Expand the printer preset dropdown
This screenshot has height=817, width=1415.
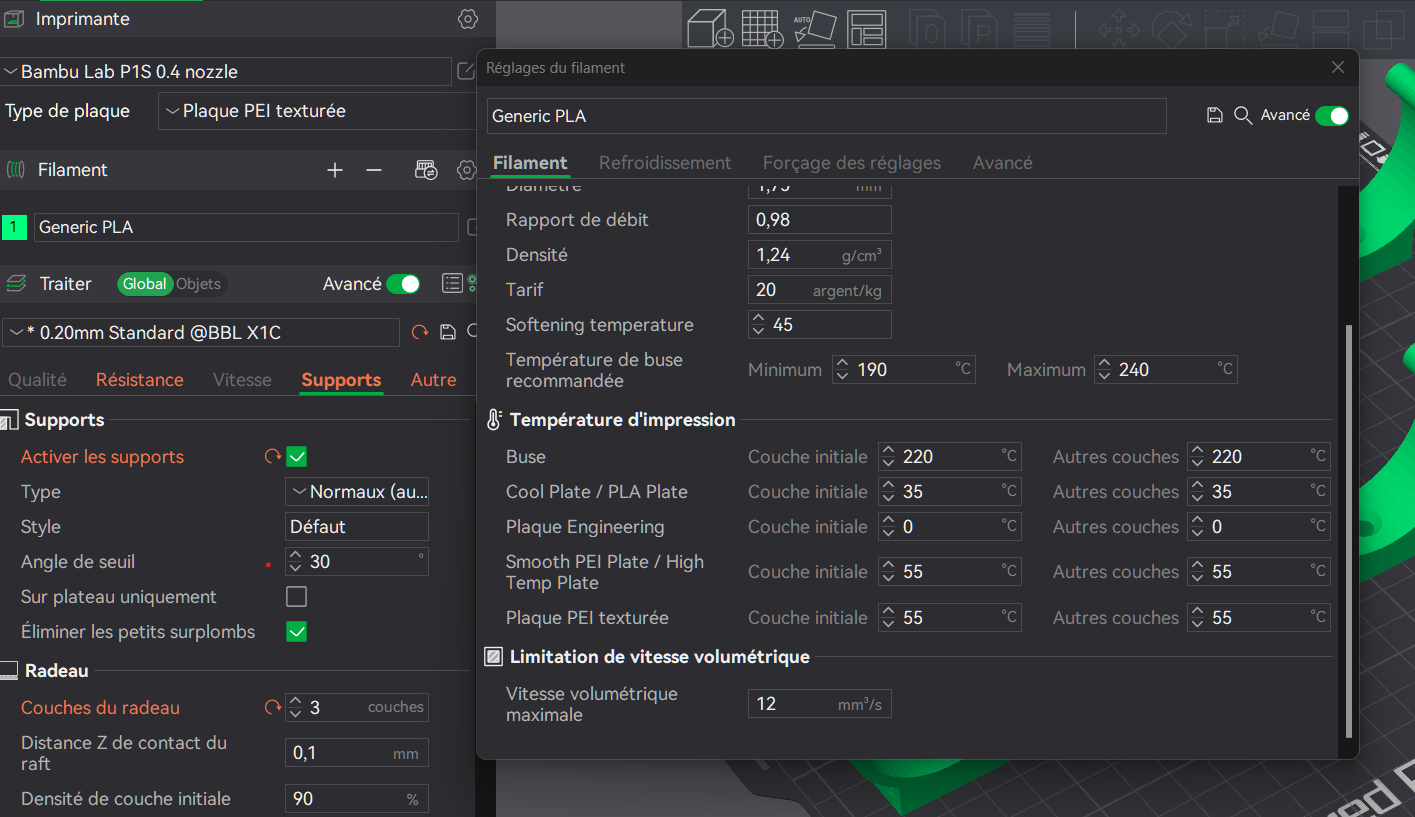[x=226, y=72]
